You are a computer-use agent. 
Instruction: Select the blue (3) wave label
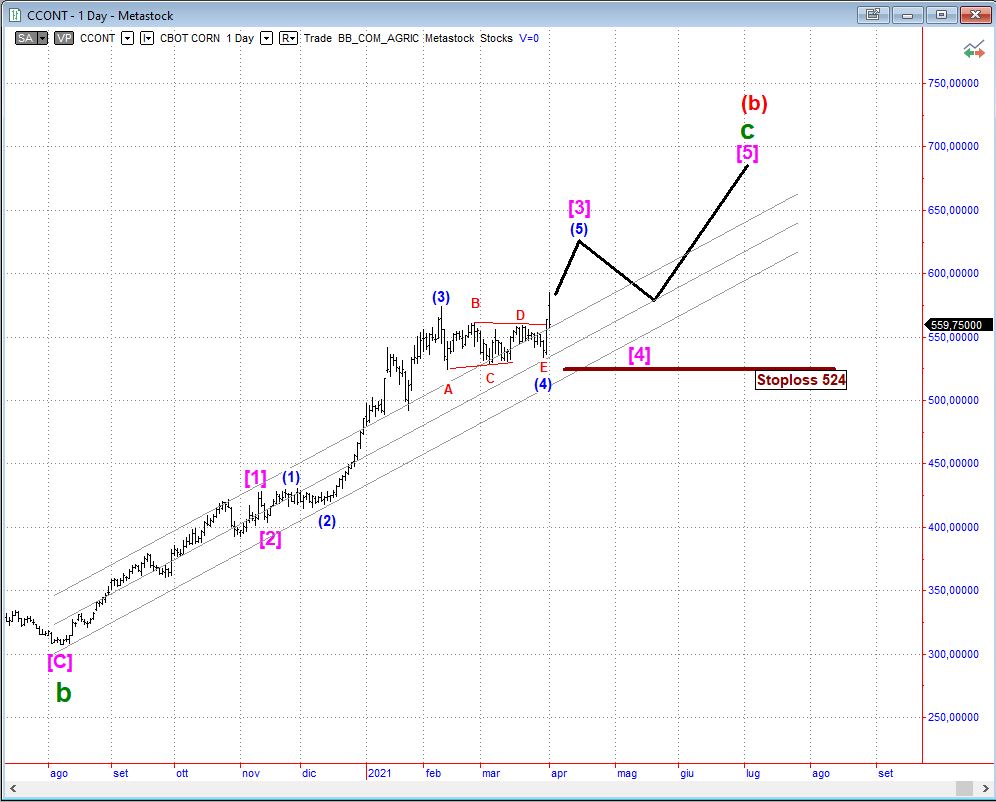tap(441, 297)
